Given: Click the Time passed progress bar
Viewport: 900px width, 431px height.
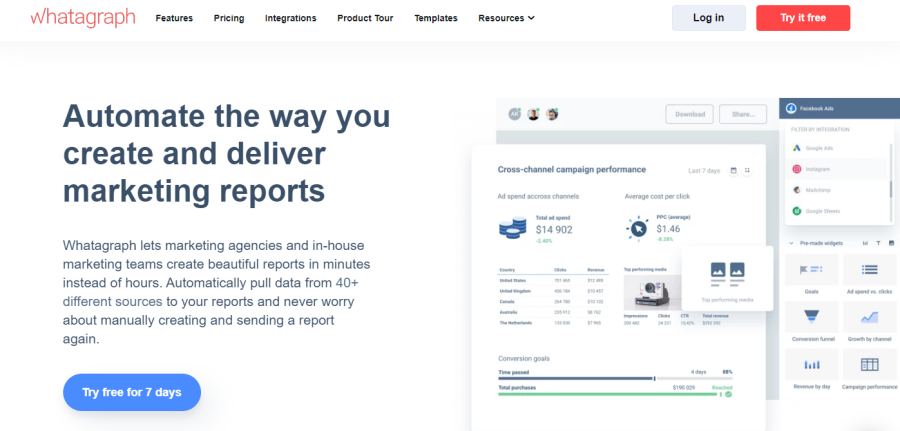Looking at the screenshot, I should [x=615, y=378].
